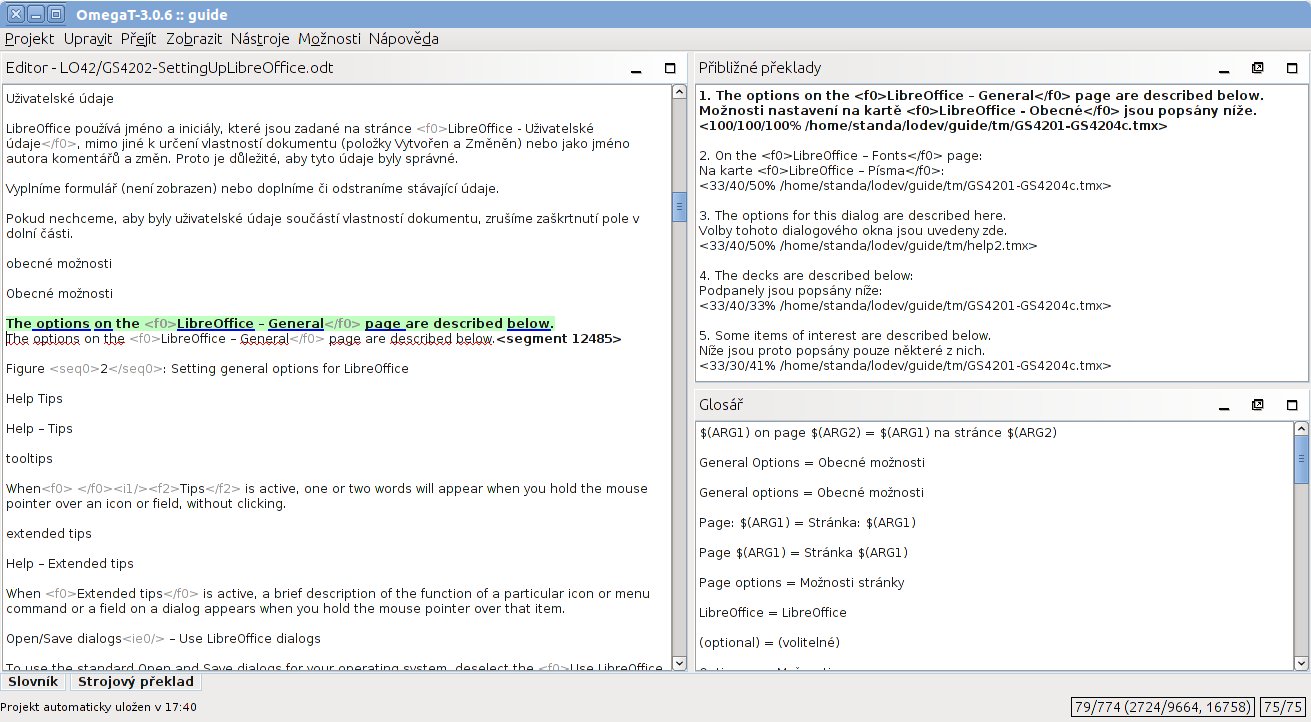Minimize the Glosář pane
1311x722 pixels.
1222,406
